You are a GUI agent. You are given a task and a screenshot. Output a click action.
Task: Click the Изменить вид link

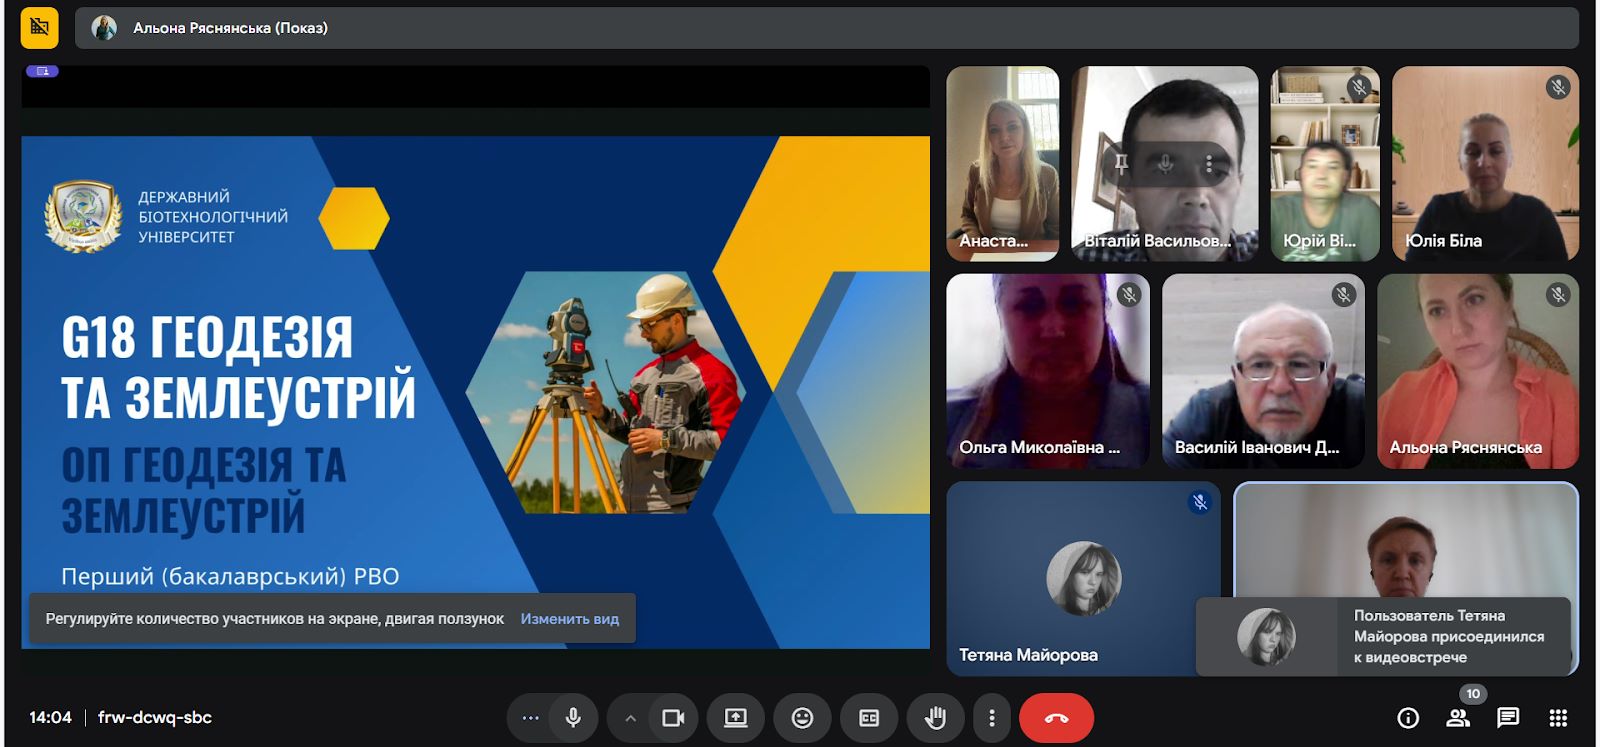(x=570, y=619)
